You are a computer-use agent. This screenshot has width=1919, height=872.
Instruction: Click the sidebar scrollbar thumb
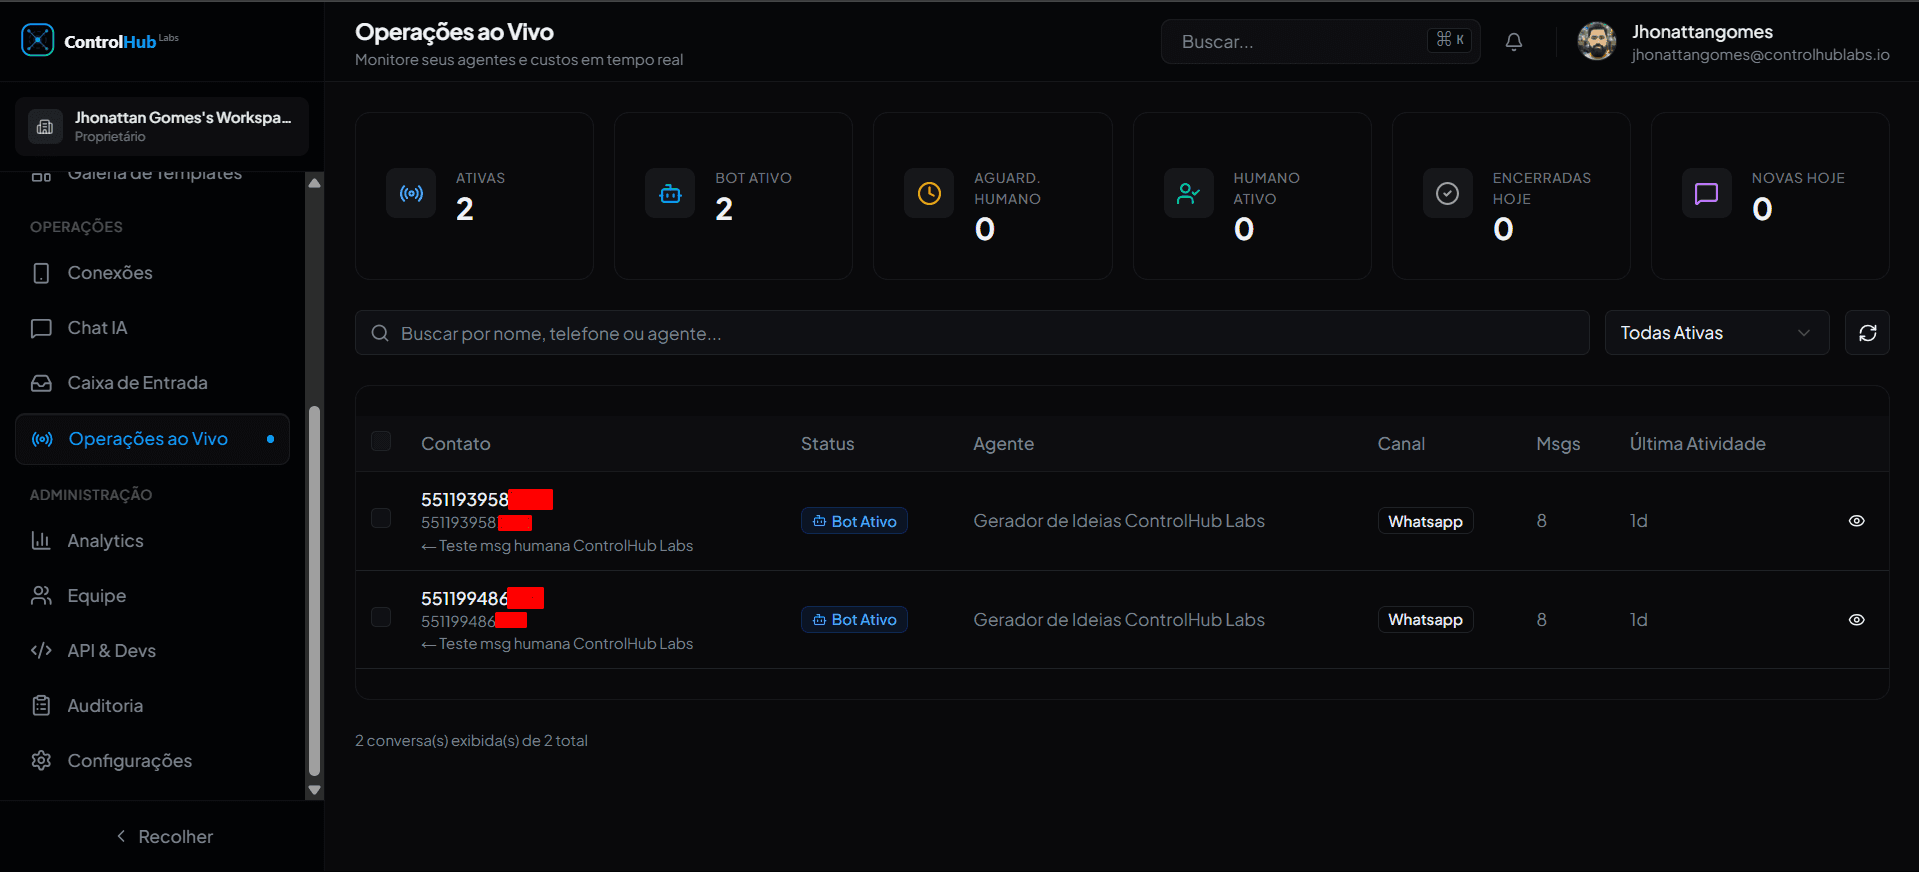(x=314, y=591)
